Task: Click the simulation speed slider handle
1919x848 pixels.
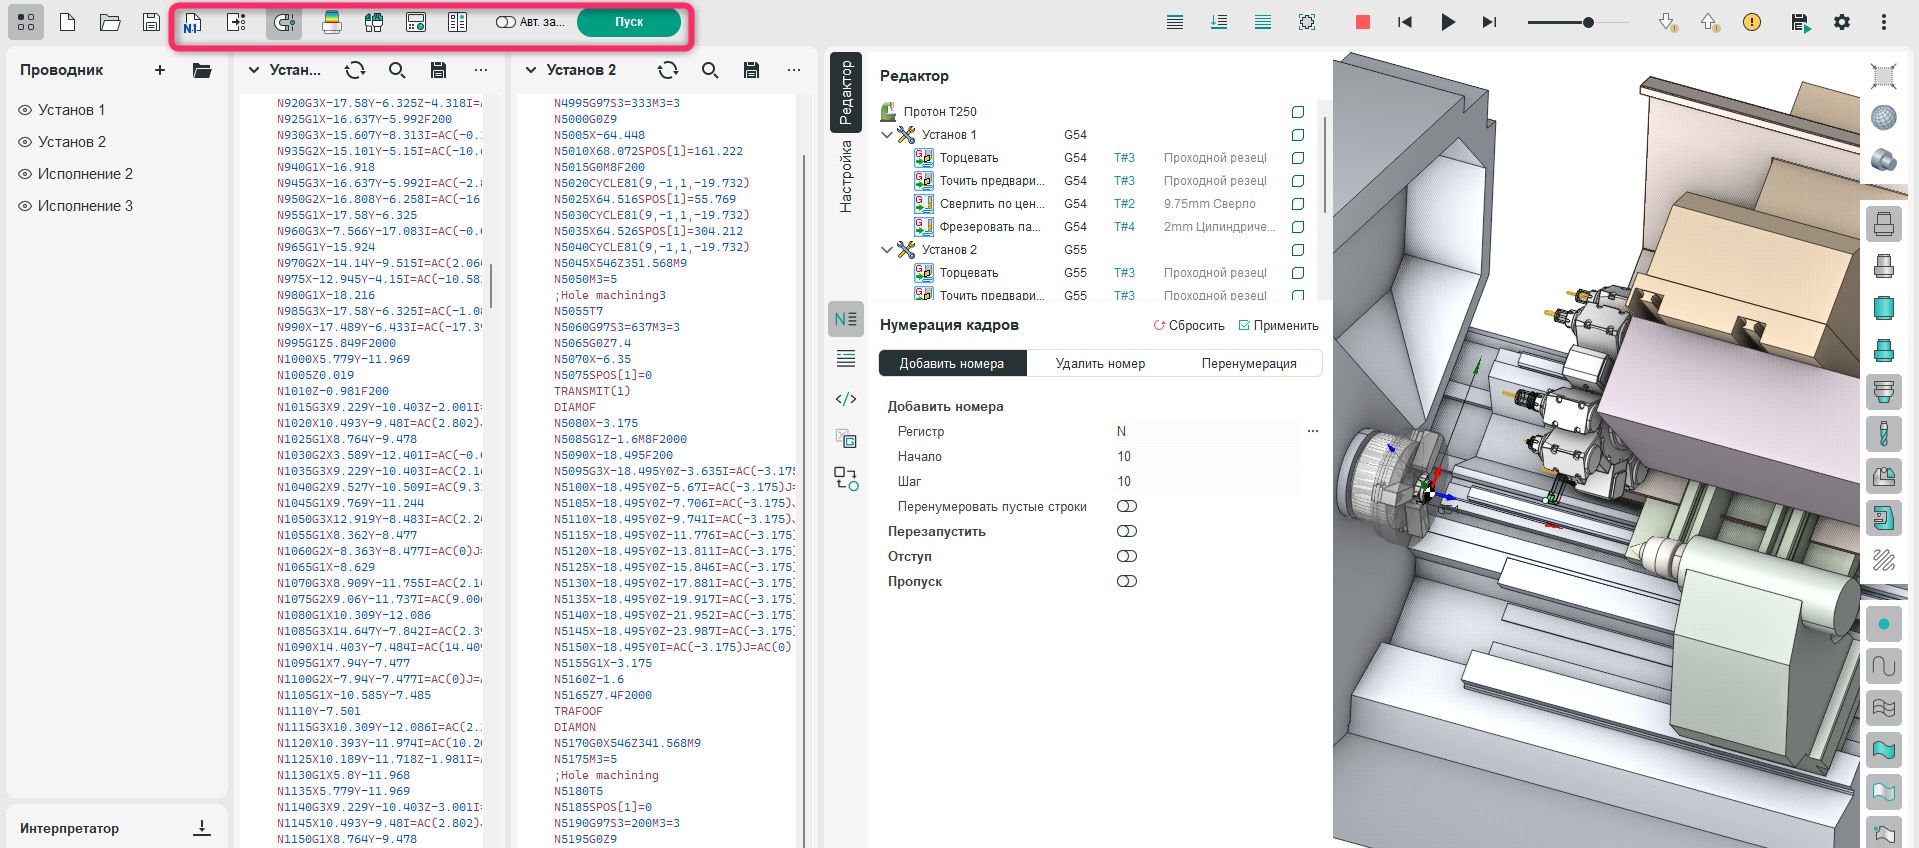Action: coord(1588,22)
